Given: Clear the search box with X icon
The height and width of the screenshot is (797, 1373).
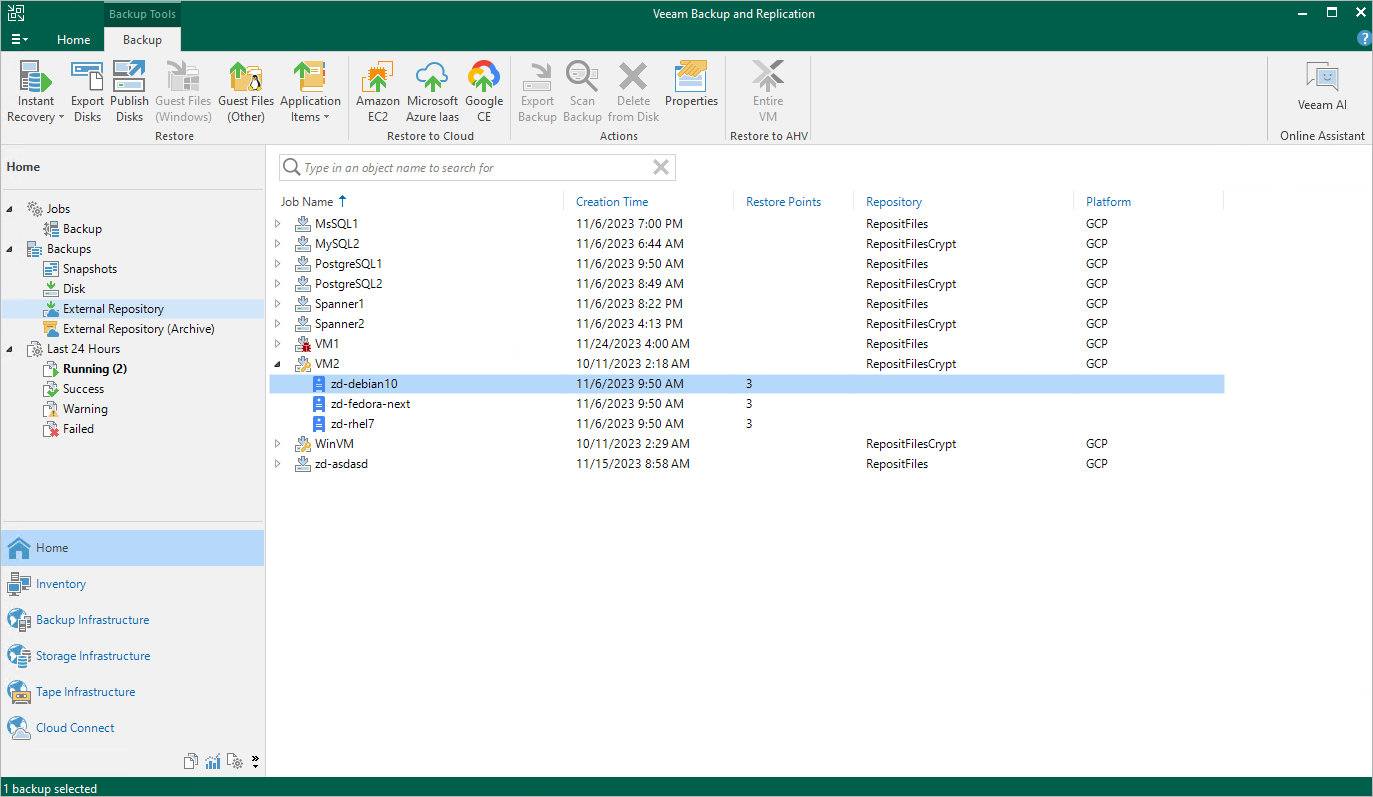Looking at the screenshot, I should point(661,167).
